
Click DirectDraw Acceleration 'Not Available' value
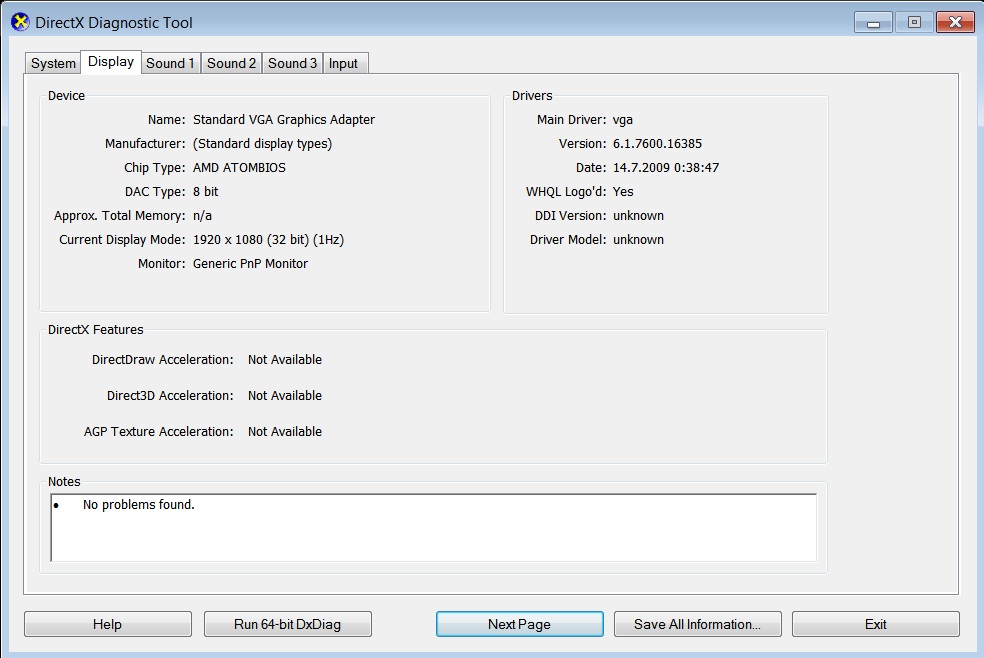[285, 359]
